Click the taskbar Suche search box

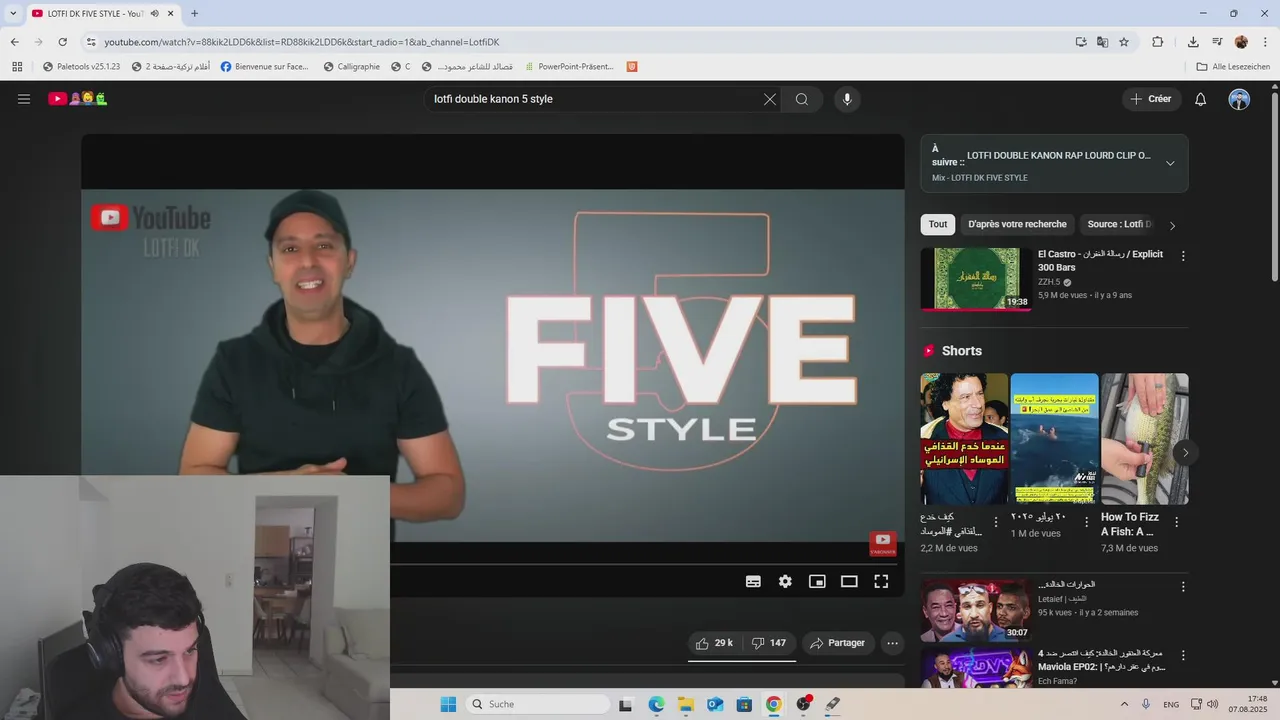538,704
